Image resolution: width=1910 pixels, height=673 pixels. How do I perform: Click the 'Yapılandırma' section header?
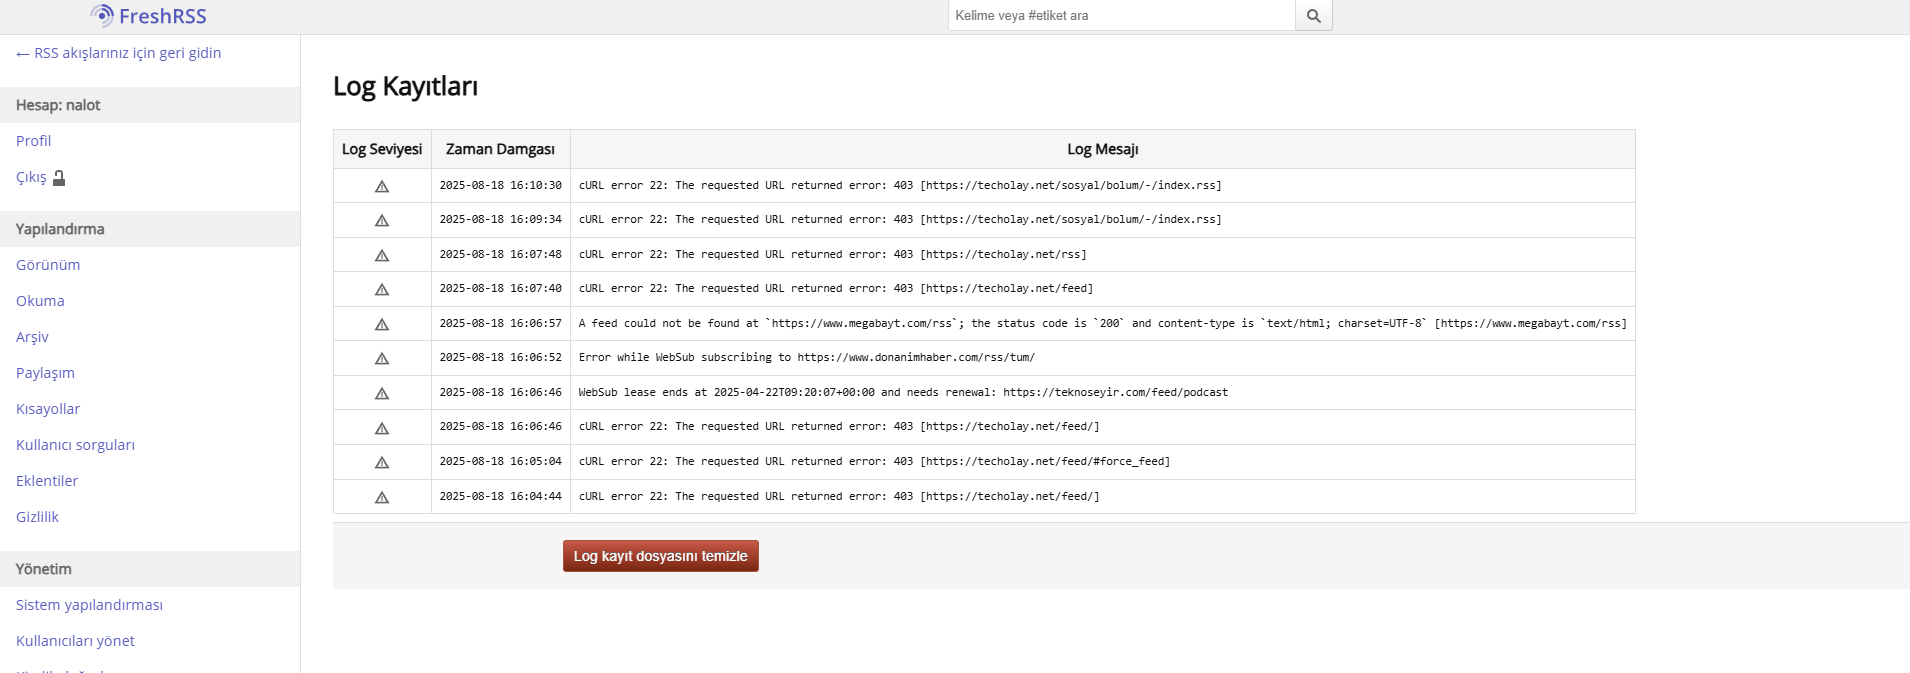150,229
